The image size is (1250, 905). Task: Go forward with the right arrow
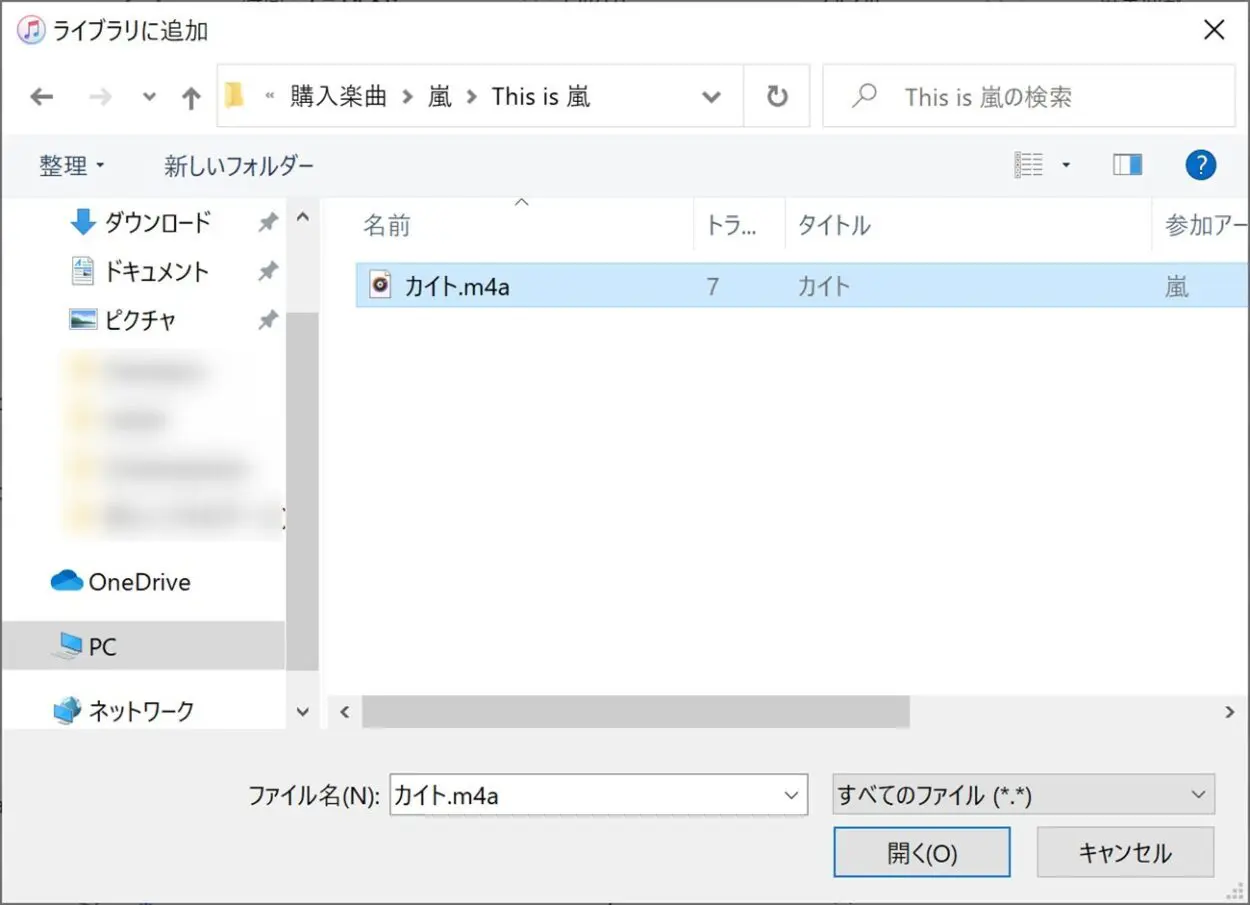pyautogui.click(x=100, y=97)
